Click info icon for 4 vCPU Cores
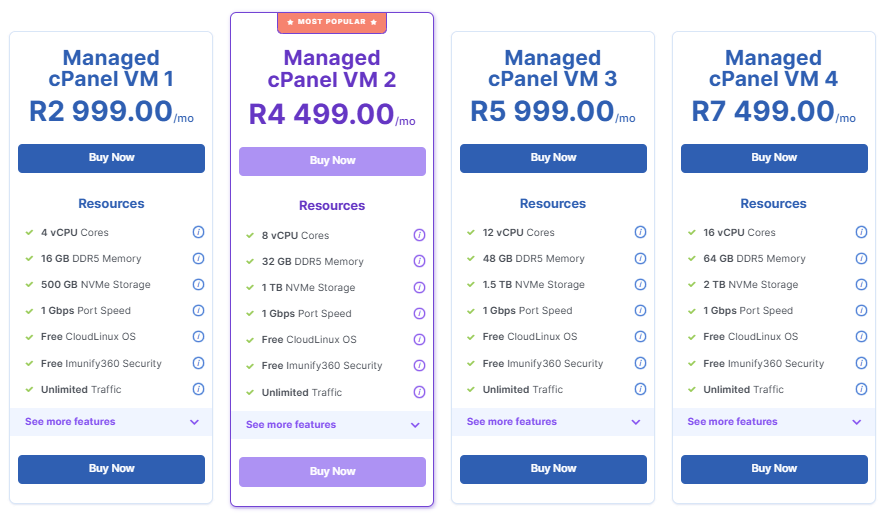886x515 pixels. pyautogui.click(x=198, y=232)
